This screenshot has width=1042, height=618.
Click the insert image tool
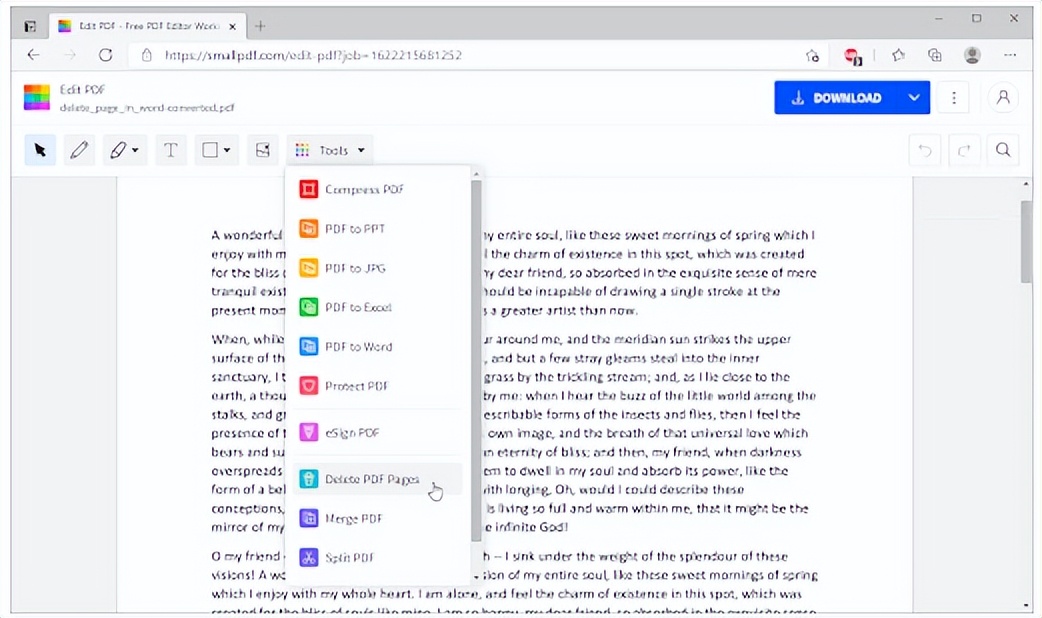(x=262, y=149)
